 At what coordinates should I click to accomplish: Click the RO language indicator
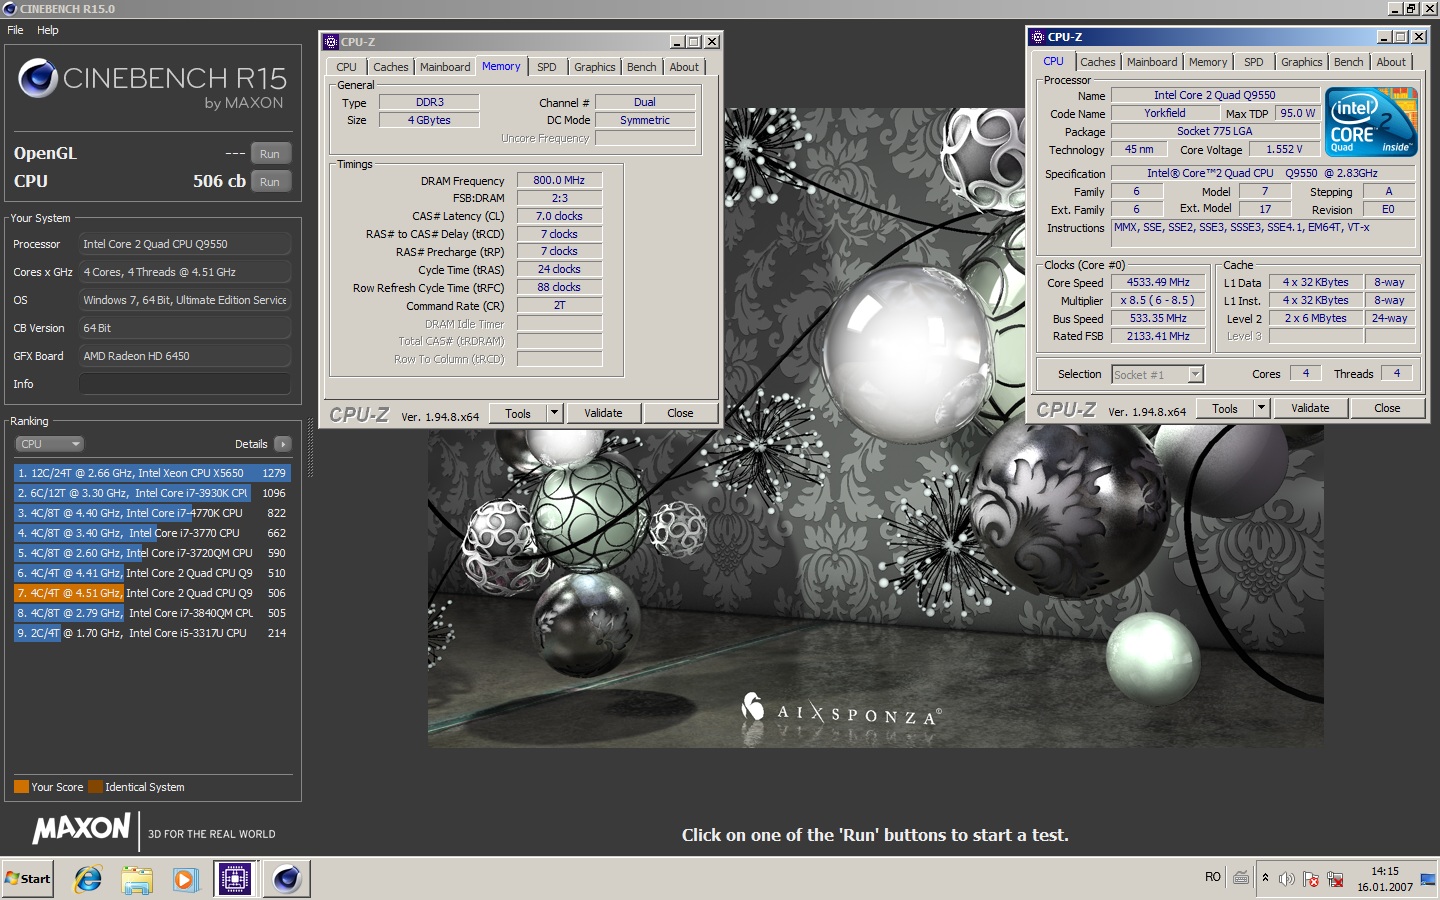[x=1213, y=877]
